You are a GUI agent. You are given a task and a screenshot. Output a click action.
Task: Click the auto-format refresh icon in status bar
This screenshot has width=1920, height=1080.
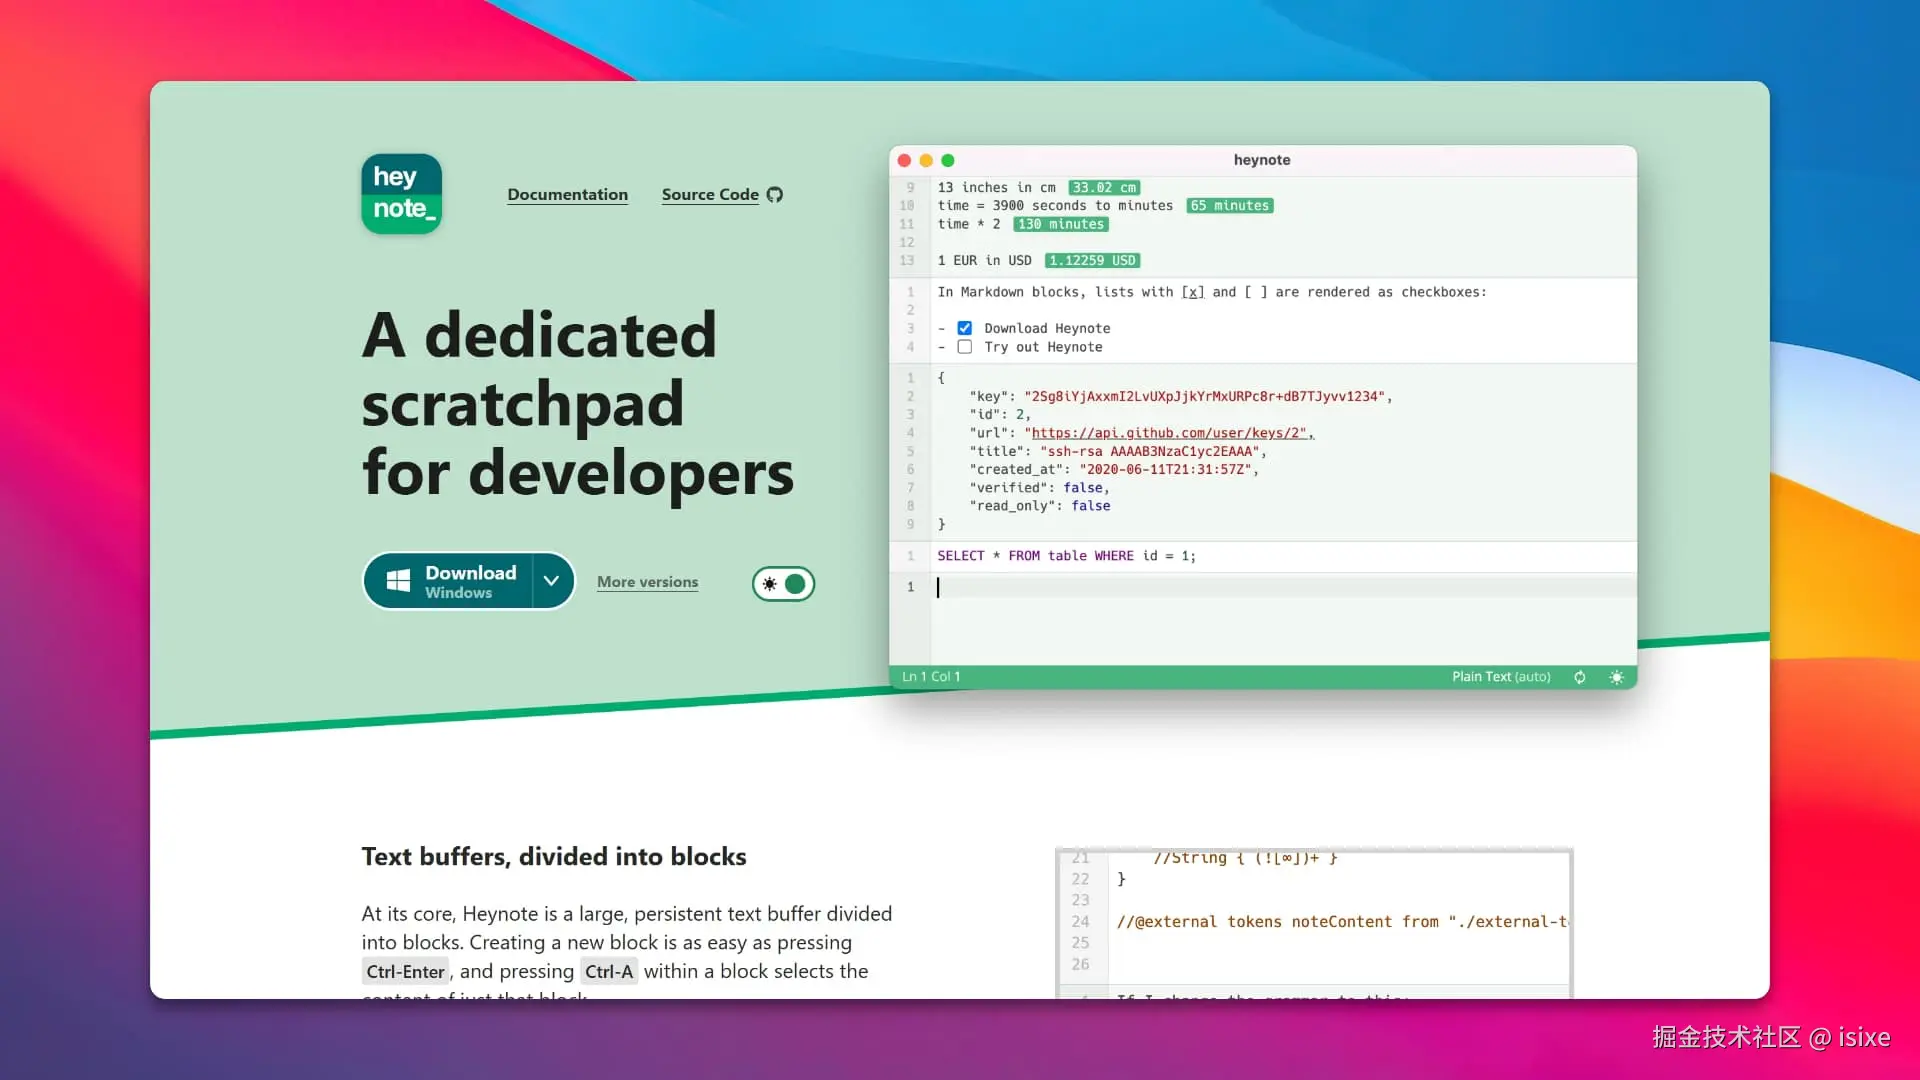tap(1580, 677)
